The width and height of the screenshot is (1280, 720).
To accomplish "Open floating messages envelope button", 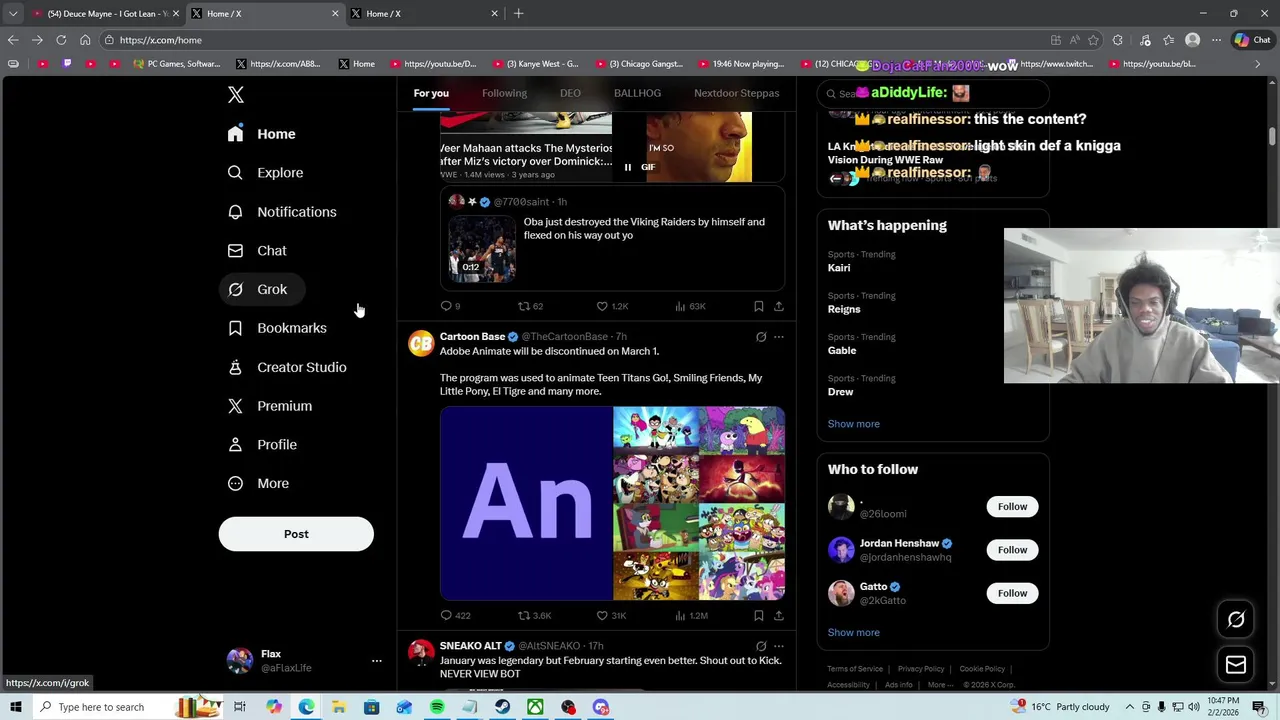I will [x=1236, y=665].
